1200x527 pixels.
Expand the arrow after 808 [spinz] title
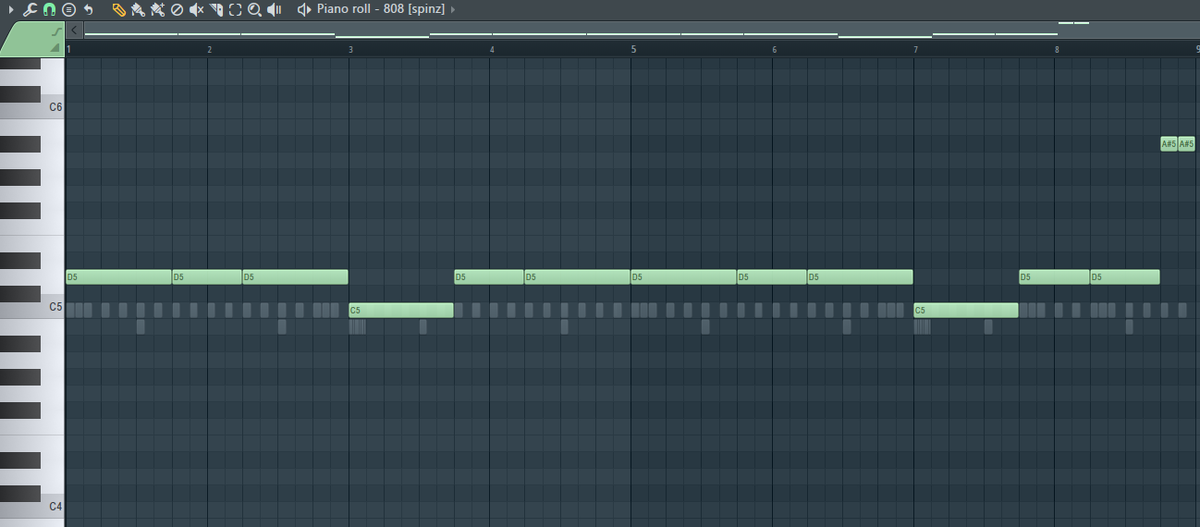tap(453, 9)
